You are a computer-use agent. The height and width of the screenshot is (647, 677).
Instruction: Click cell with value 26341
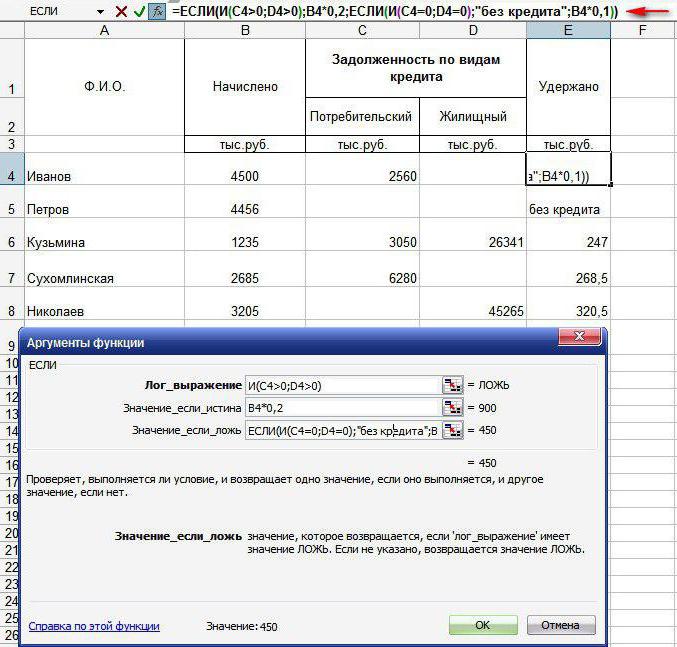click(x=473, y=234)
